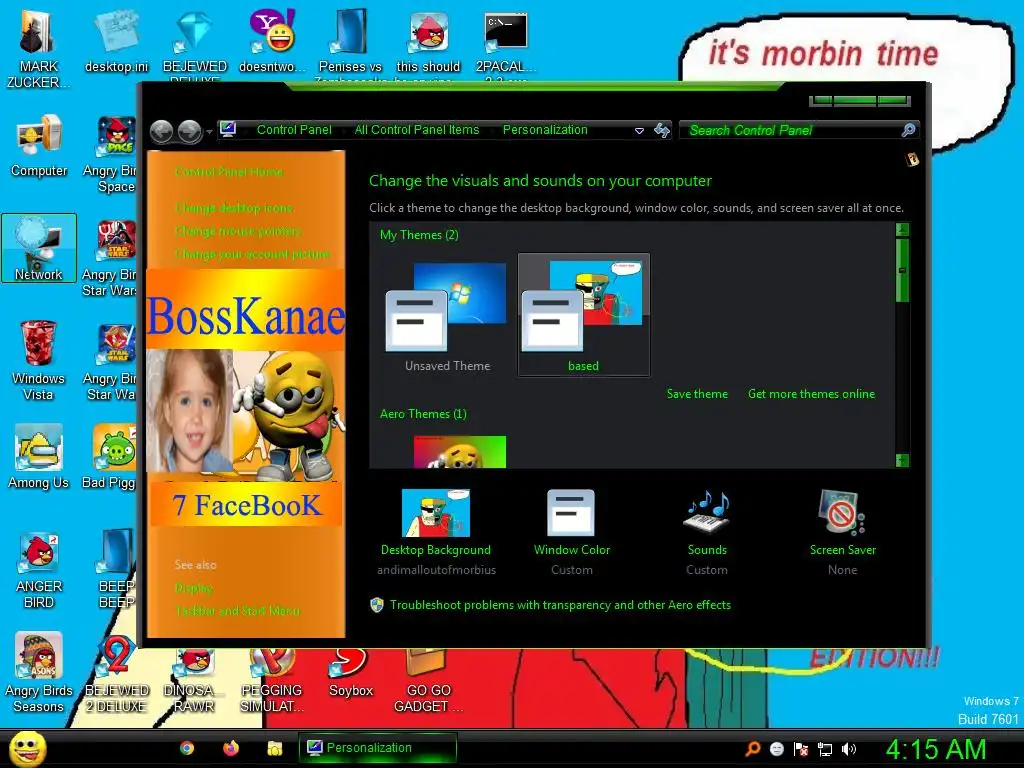
Task: Click the search magnifier icon
Action: point(908,130)
